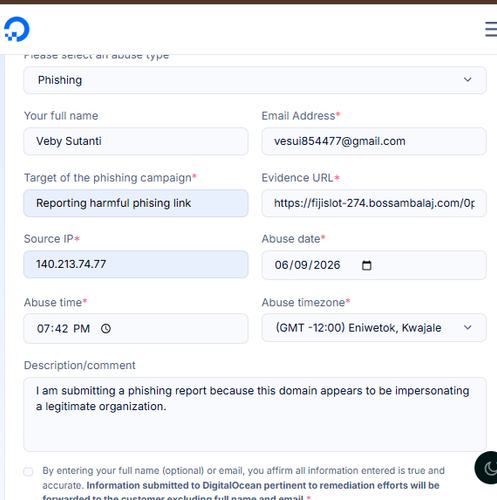Click the Evidence URL input
This screenshot has height=500, width=497.
click(x=374, y=203)
